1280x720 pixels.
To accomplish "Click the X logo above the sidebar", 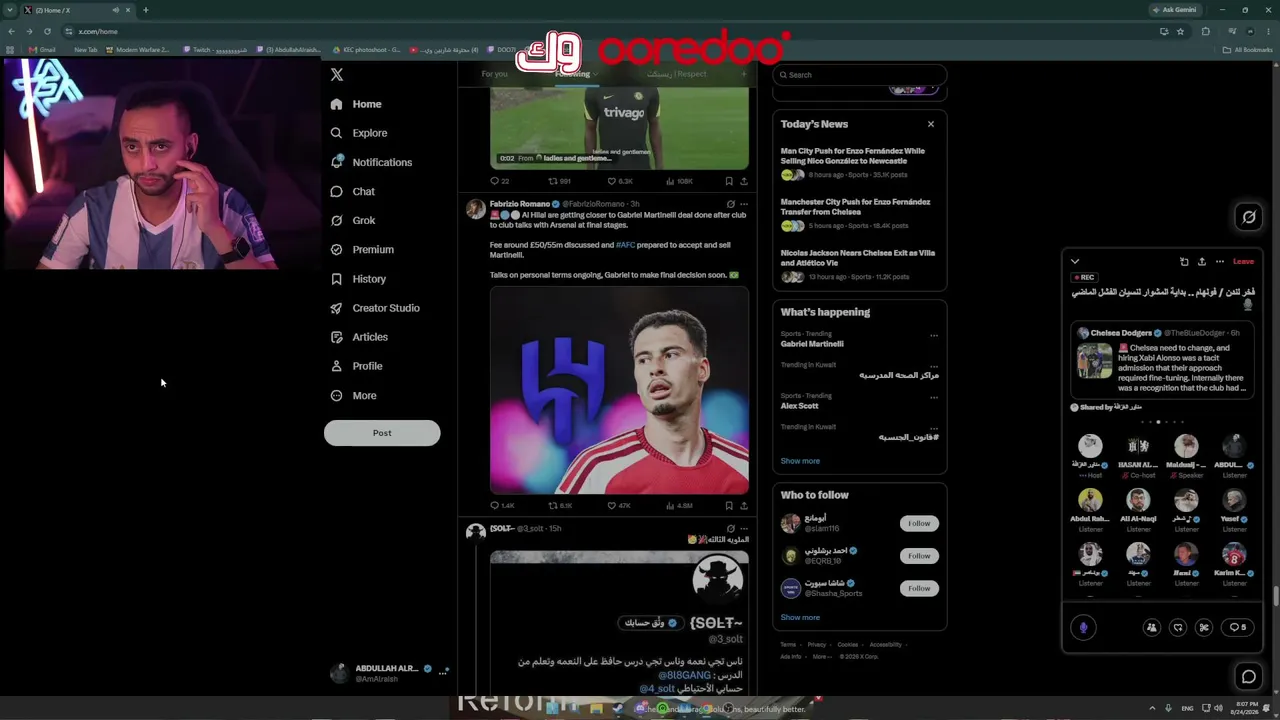I will pos(337,75).
